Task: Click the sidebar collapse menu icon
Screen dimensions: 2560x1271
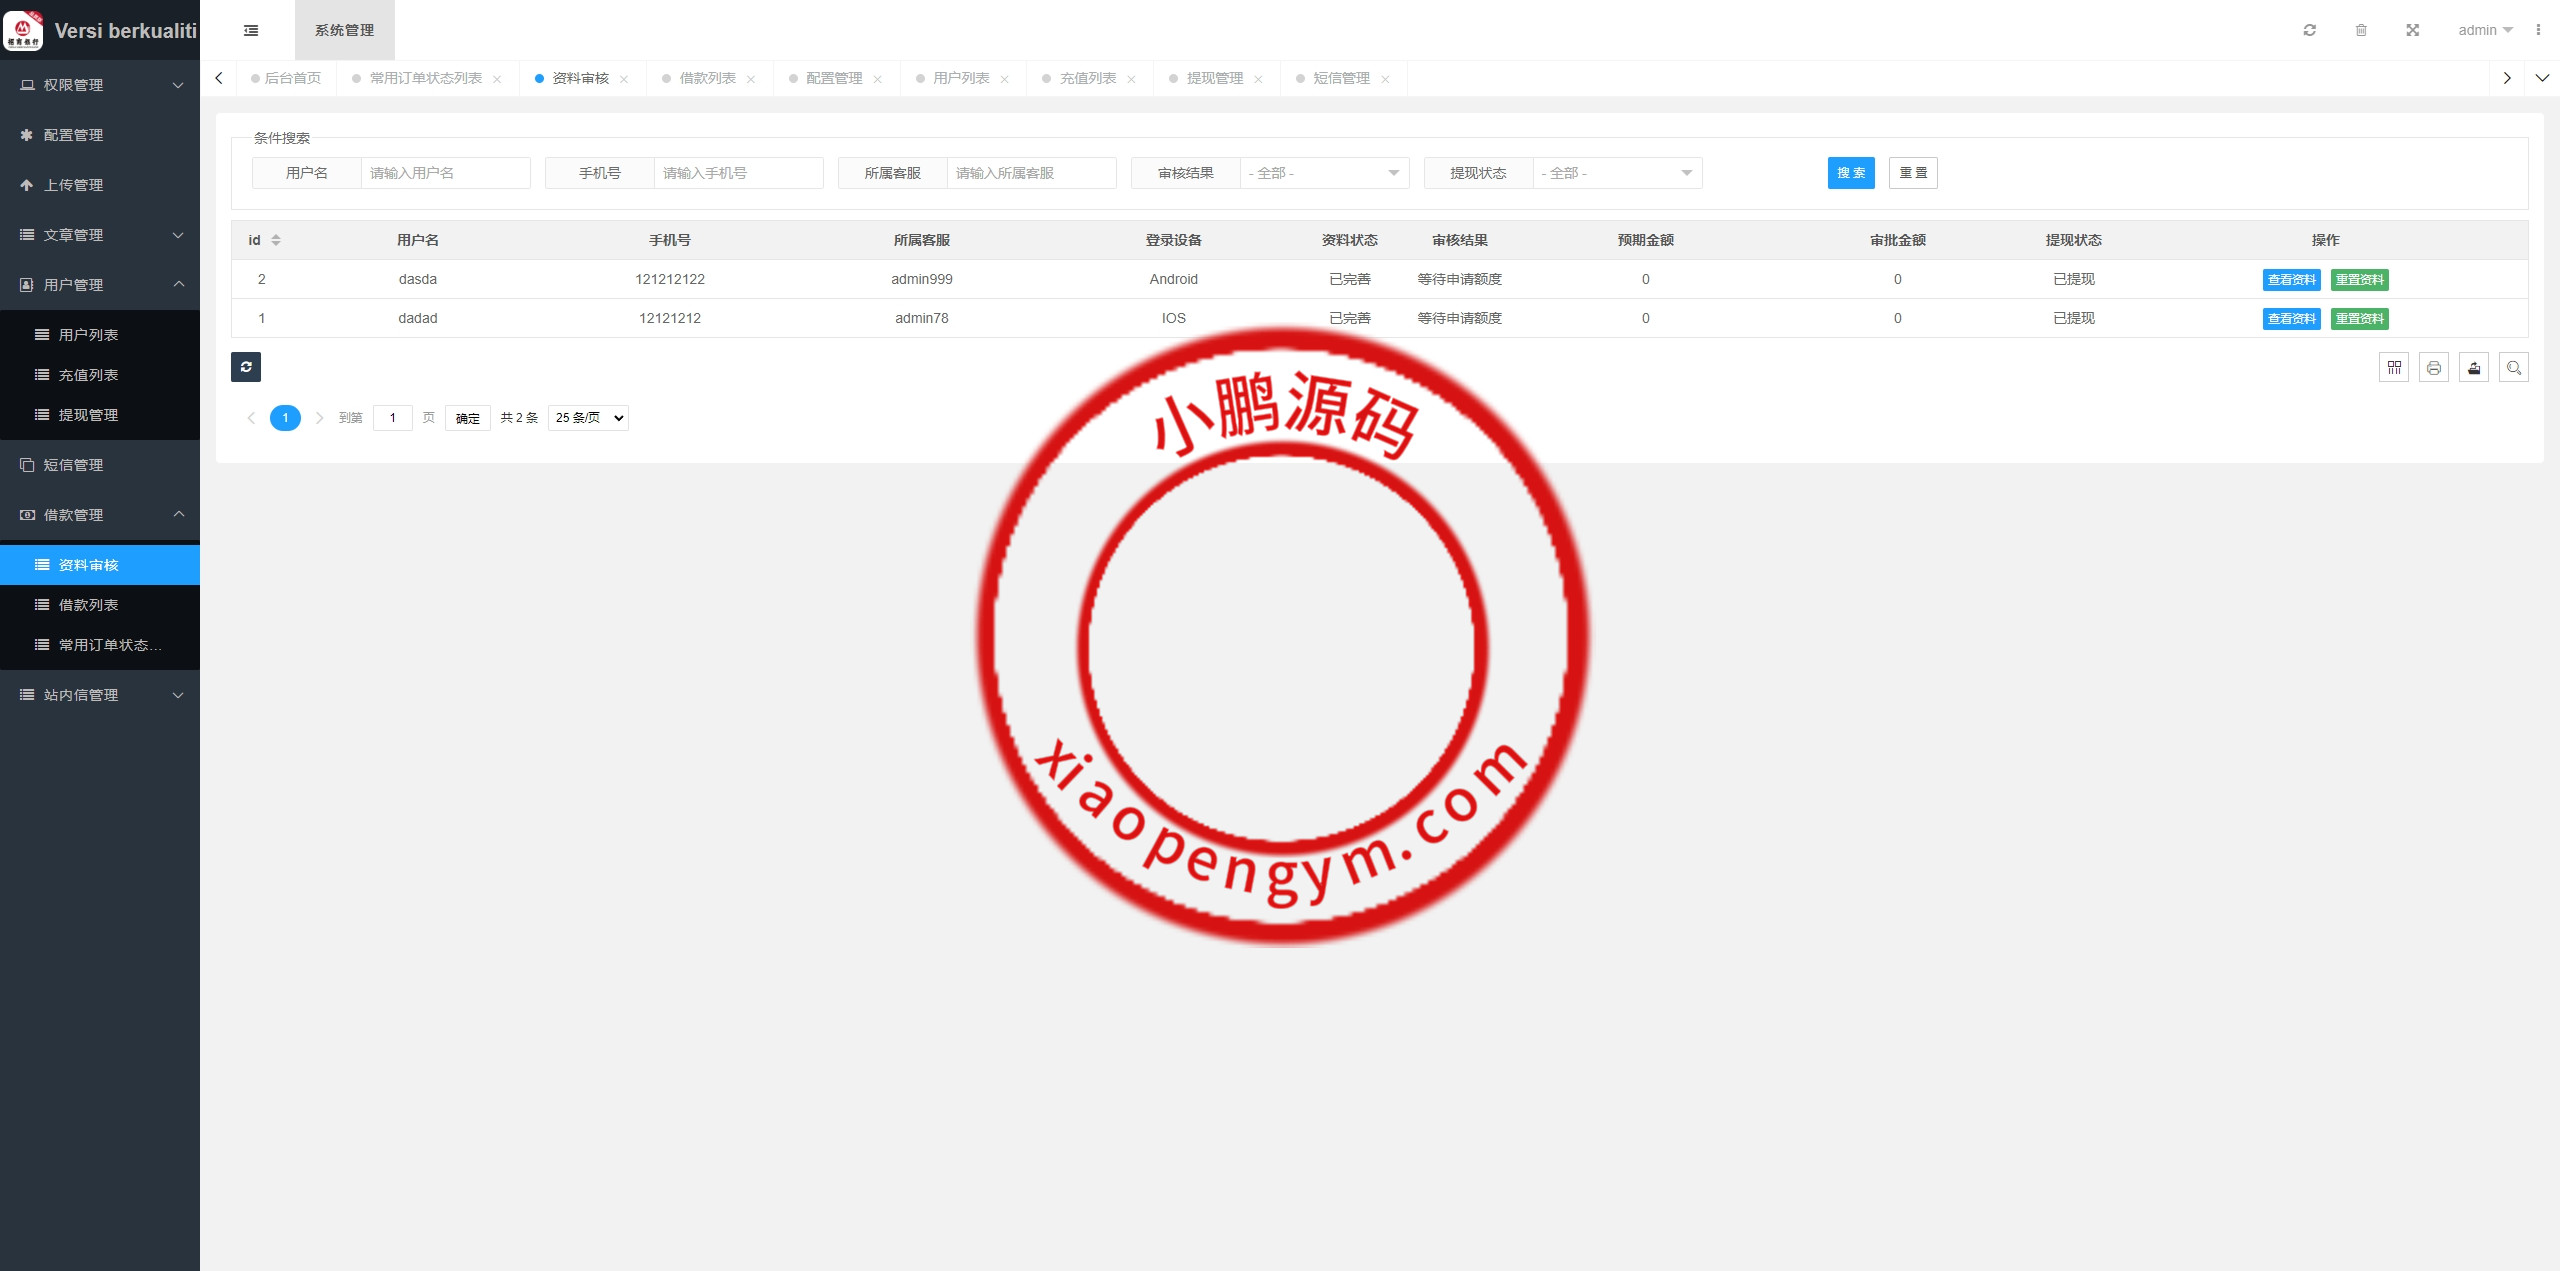Action: coord(251,30)
